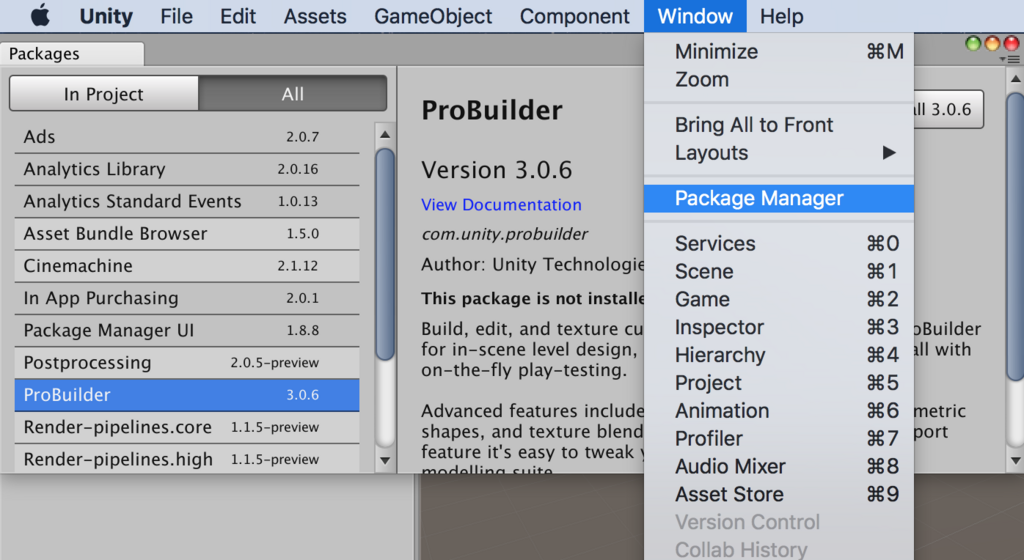Open the Assets menu
Screen dimensions: 1024x560
(315, 16)
